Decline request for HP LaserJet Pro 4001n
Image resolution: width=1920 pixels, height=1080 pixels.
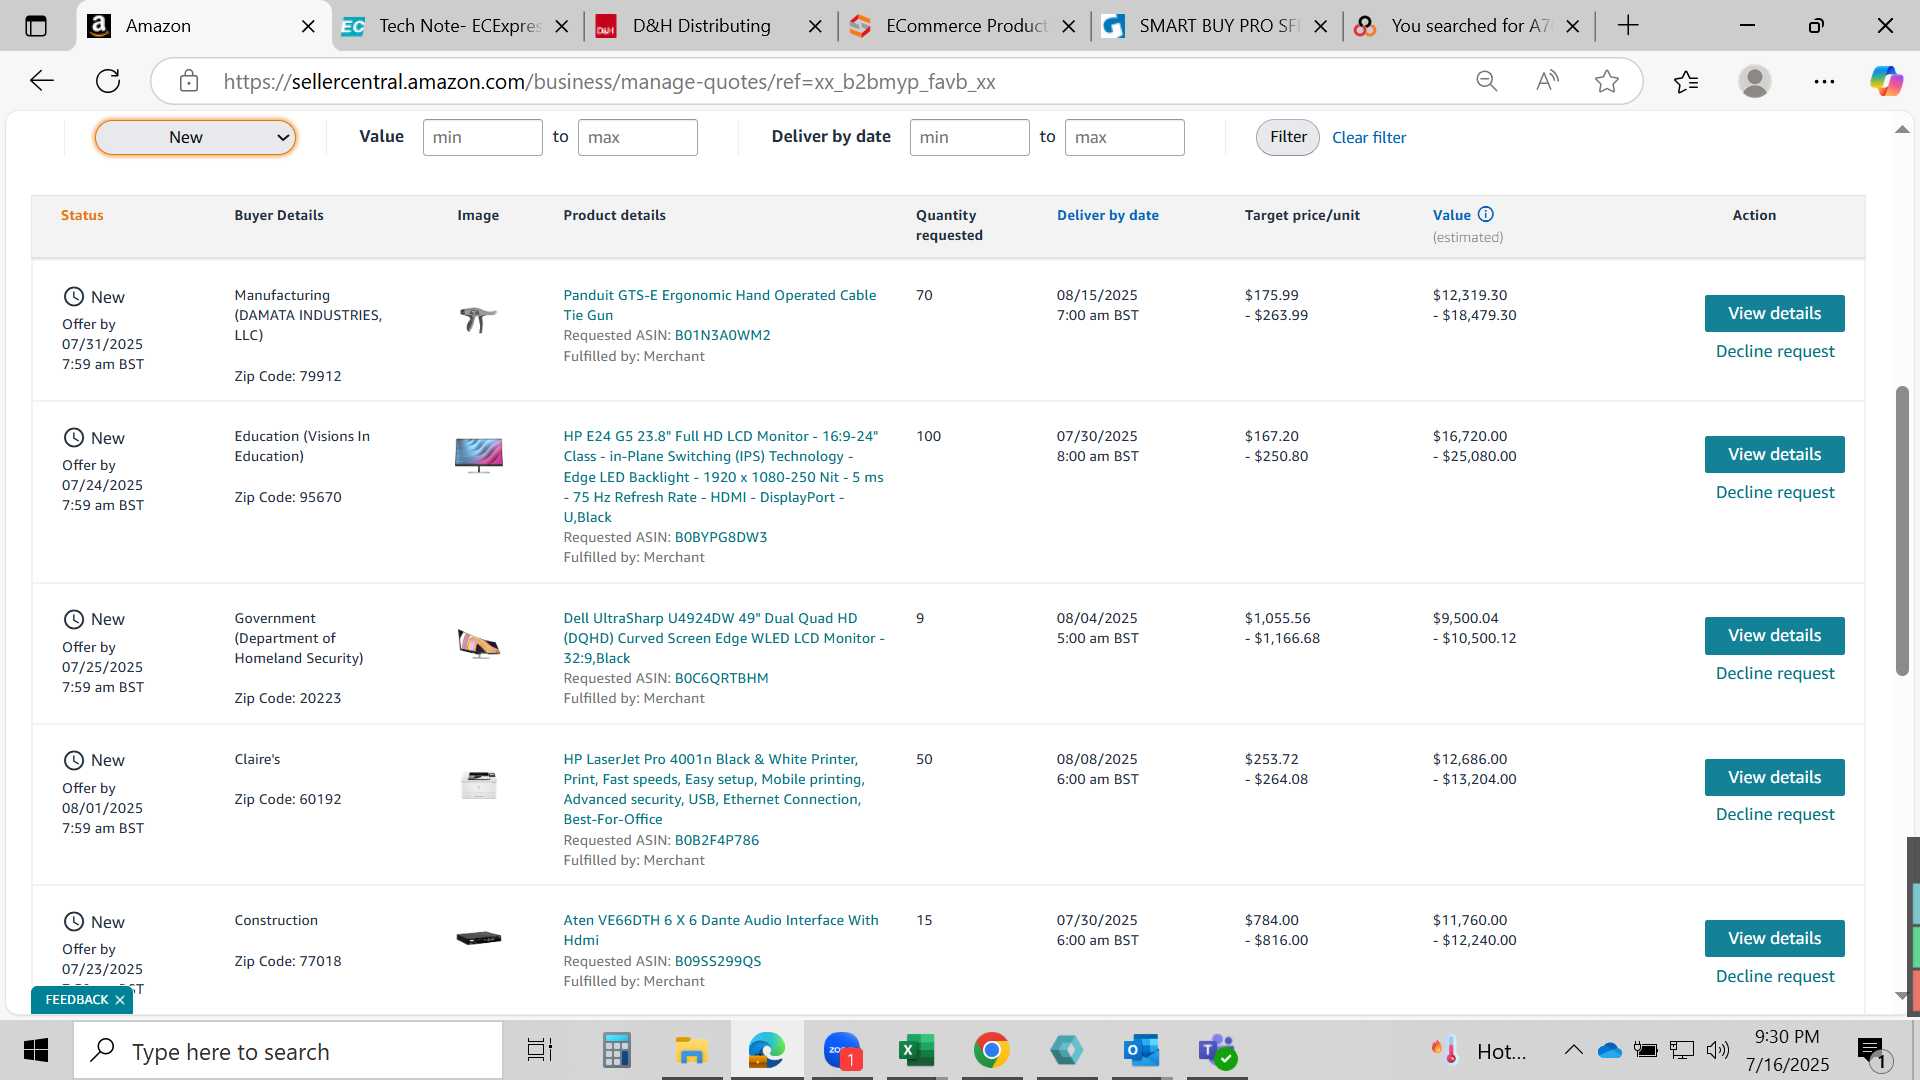click(x=1775, y=815)
